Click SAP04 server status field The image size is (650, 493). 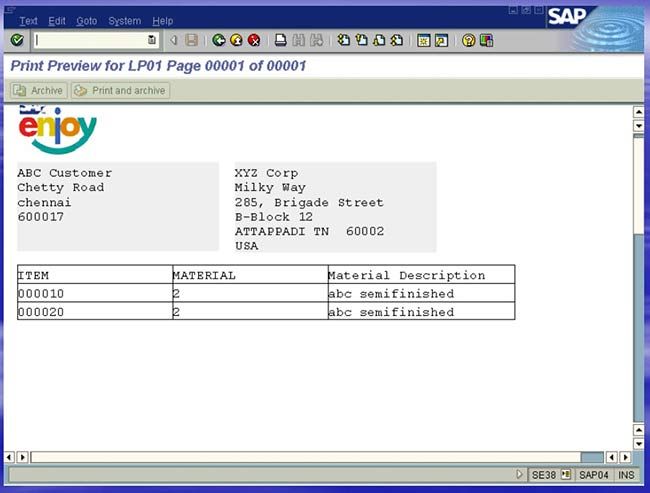pos(594,475)
